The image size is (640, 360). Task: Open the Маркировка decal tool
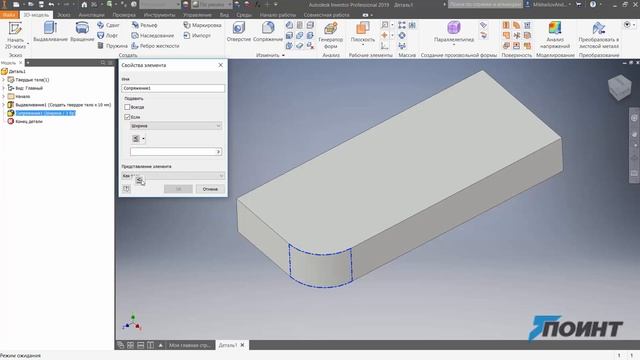pyautogui.click(x=202, y=25)
